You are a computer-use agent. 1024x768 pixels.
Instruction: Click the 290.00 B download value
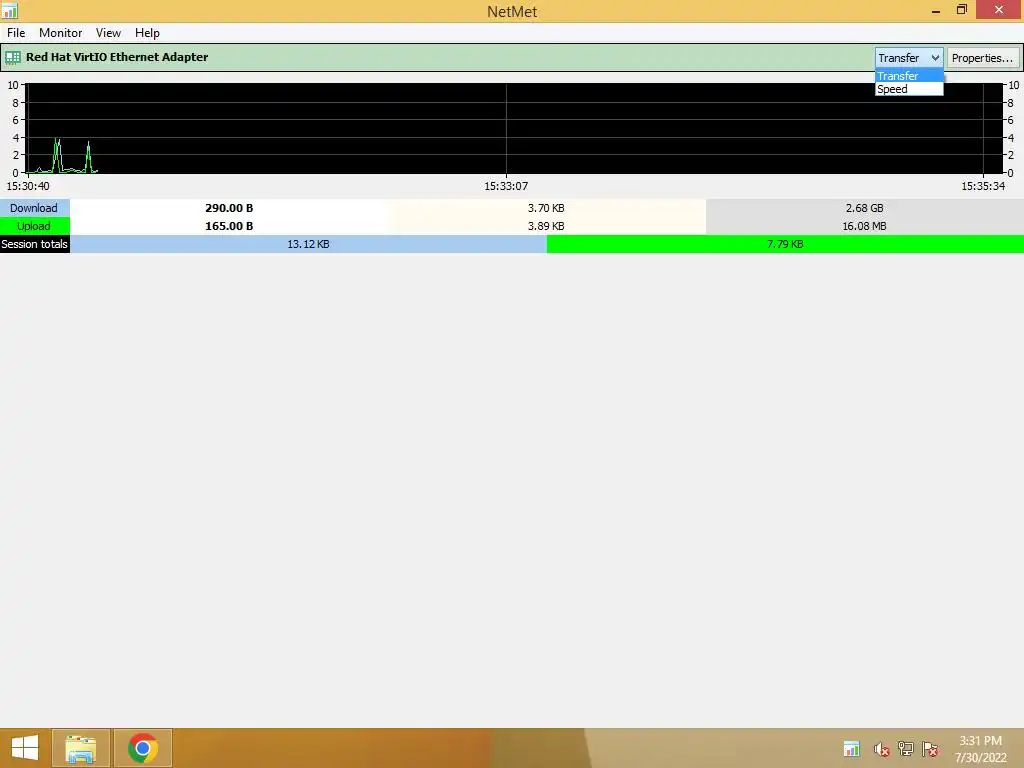pyautogui.click(x=229, y=208)
